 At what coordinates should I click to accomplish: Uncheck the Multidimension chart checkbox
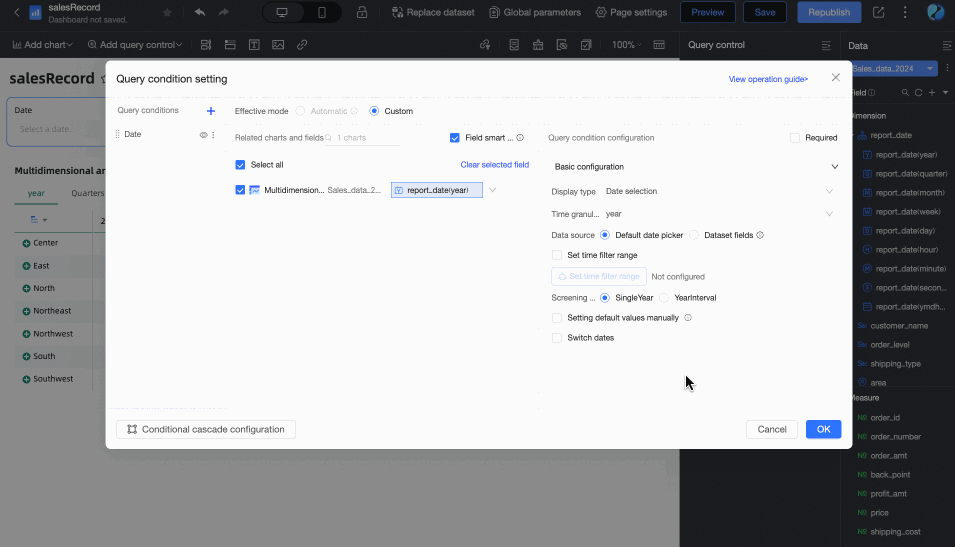coord(240,190)
